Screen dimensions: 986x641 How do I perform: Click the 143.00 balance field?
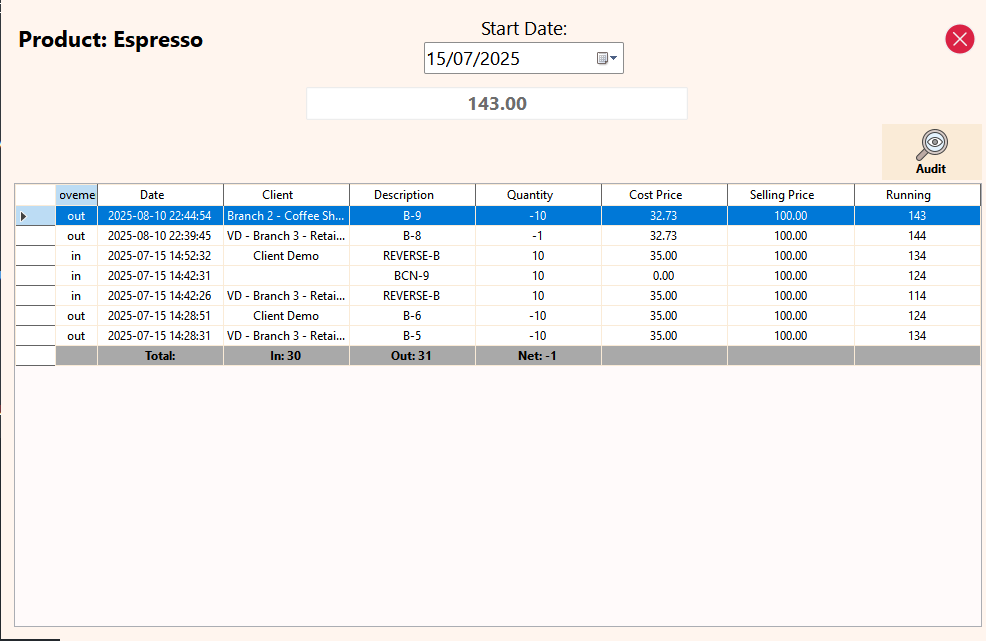[496, 104]
